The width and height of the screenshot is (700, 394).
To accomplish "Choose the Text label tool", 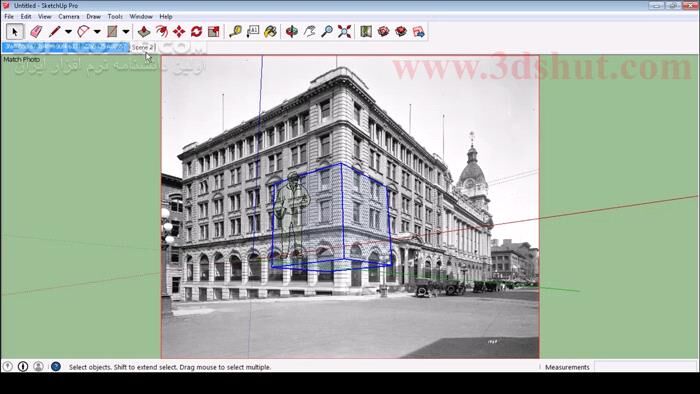I will click(253, 32).
